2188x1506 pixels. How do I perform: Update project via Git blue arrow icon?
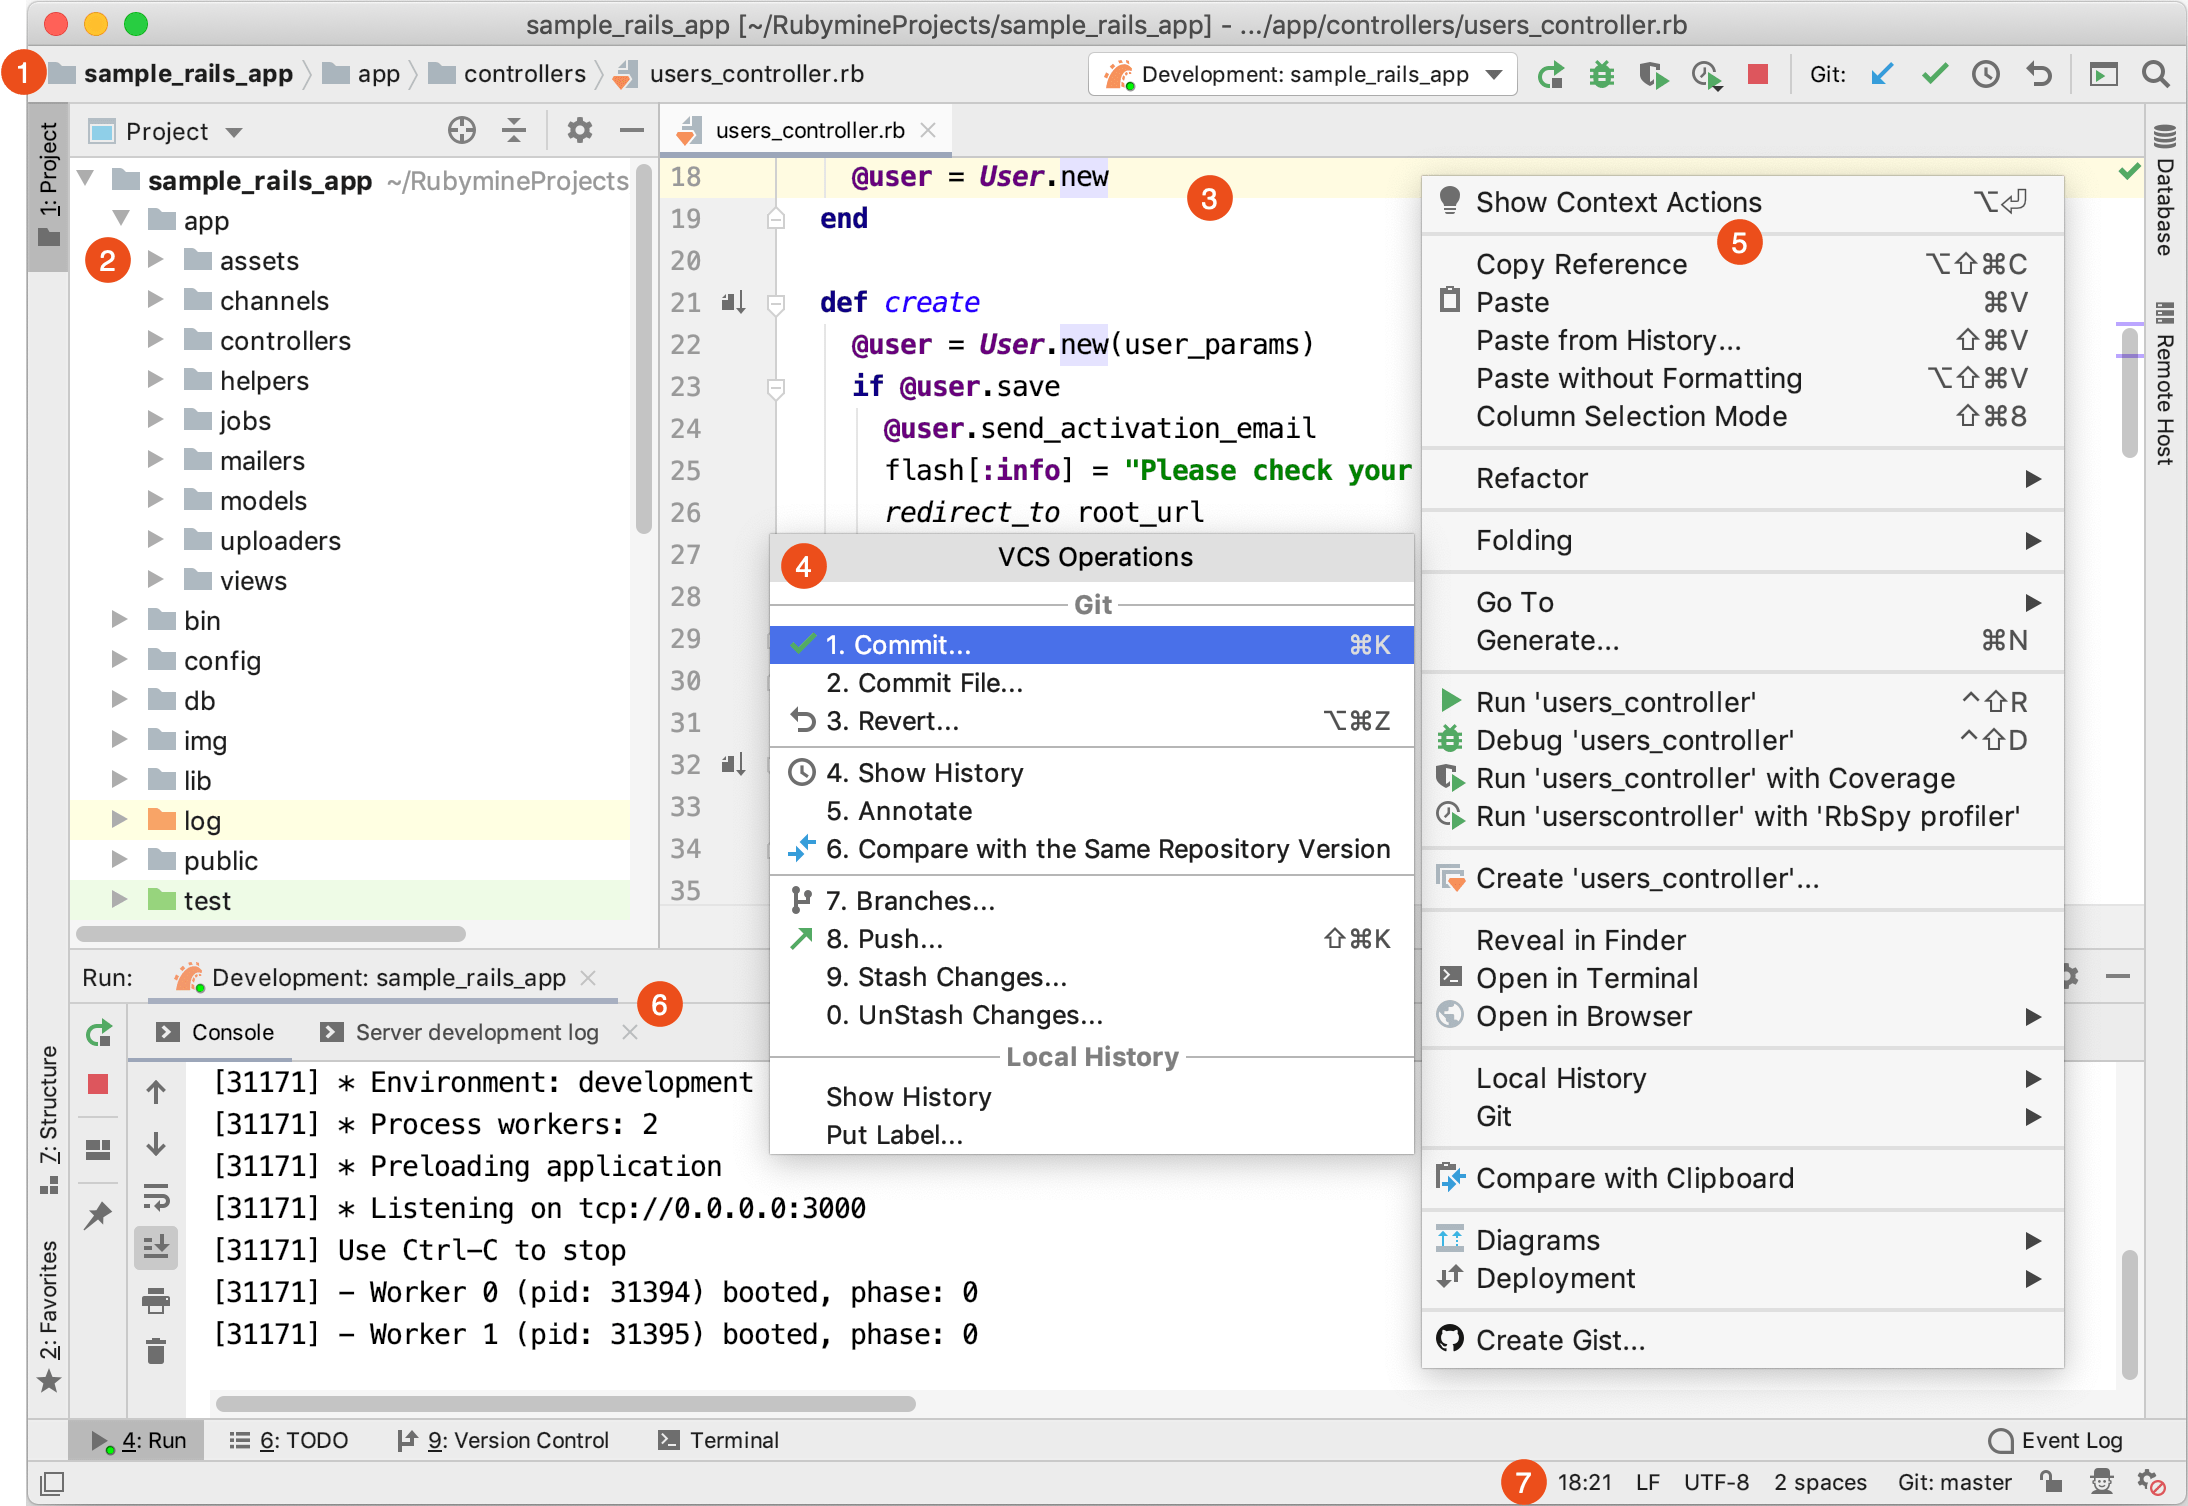1882,75
